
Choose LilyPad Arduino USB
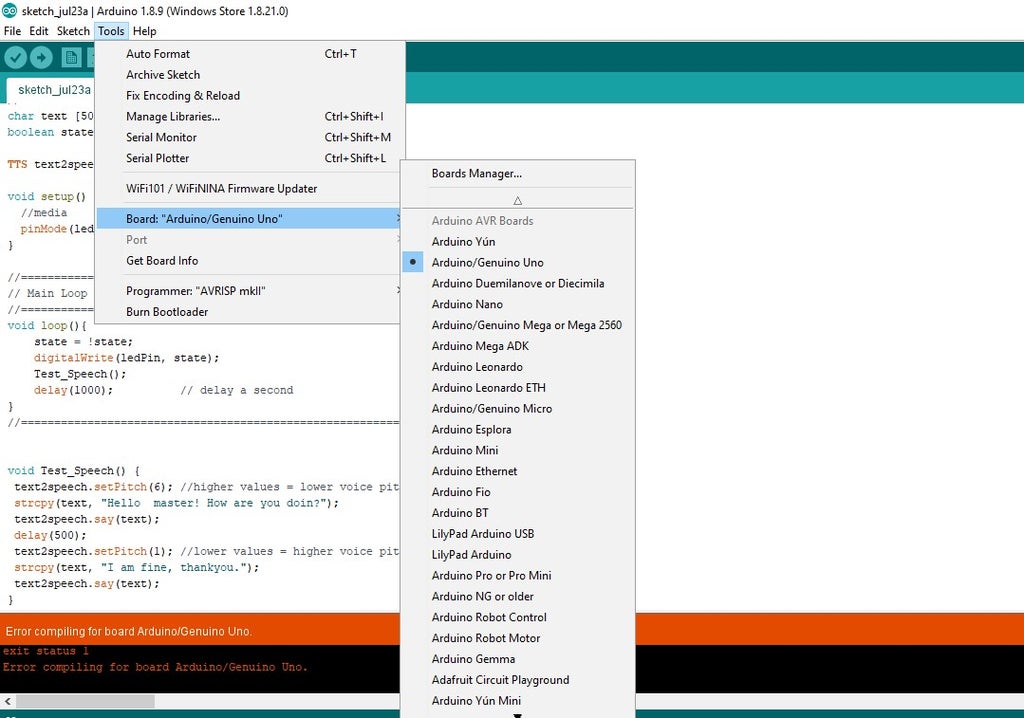518,534
